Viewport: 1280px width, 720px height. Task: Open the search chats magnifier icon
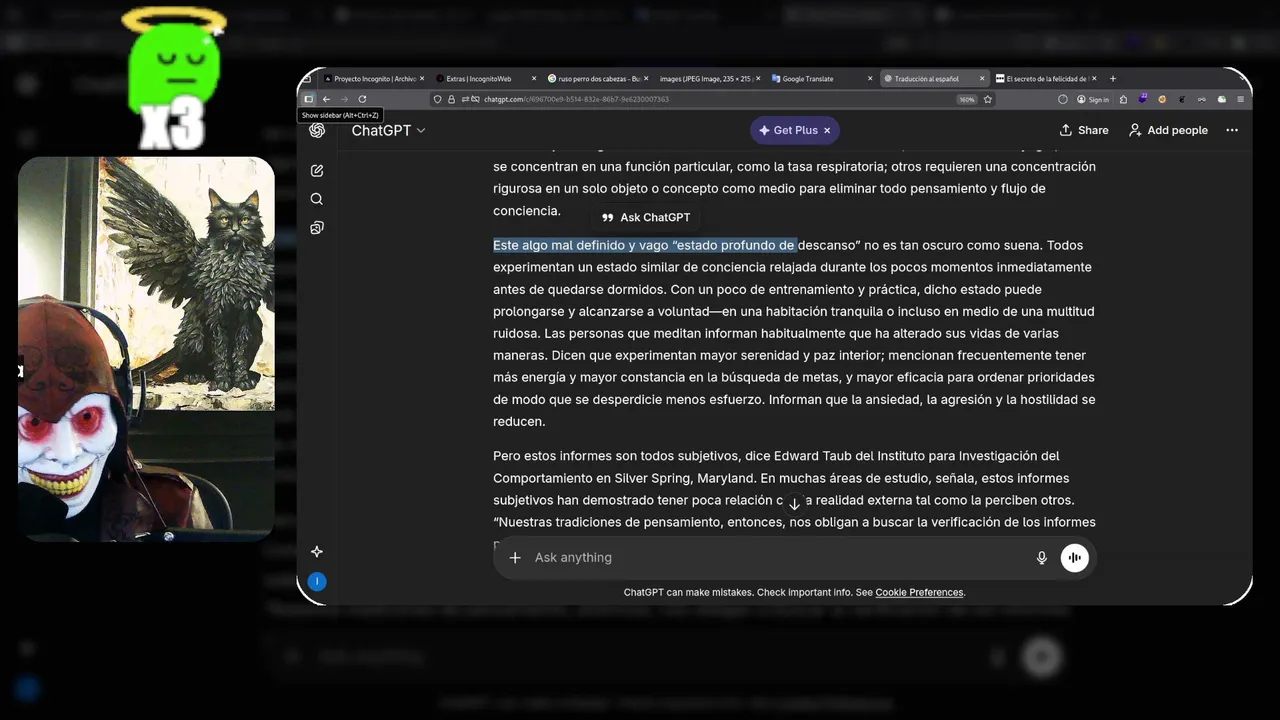pyautogui.click(x=317, y=199)
